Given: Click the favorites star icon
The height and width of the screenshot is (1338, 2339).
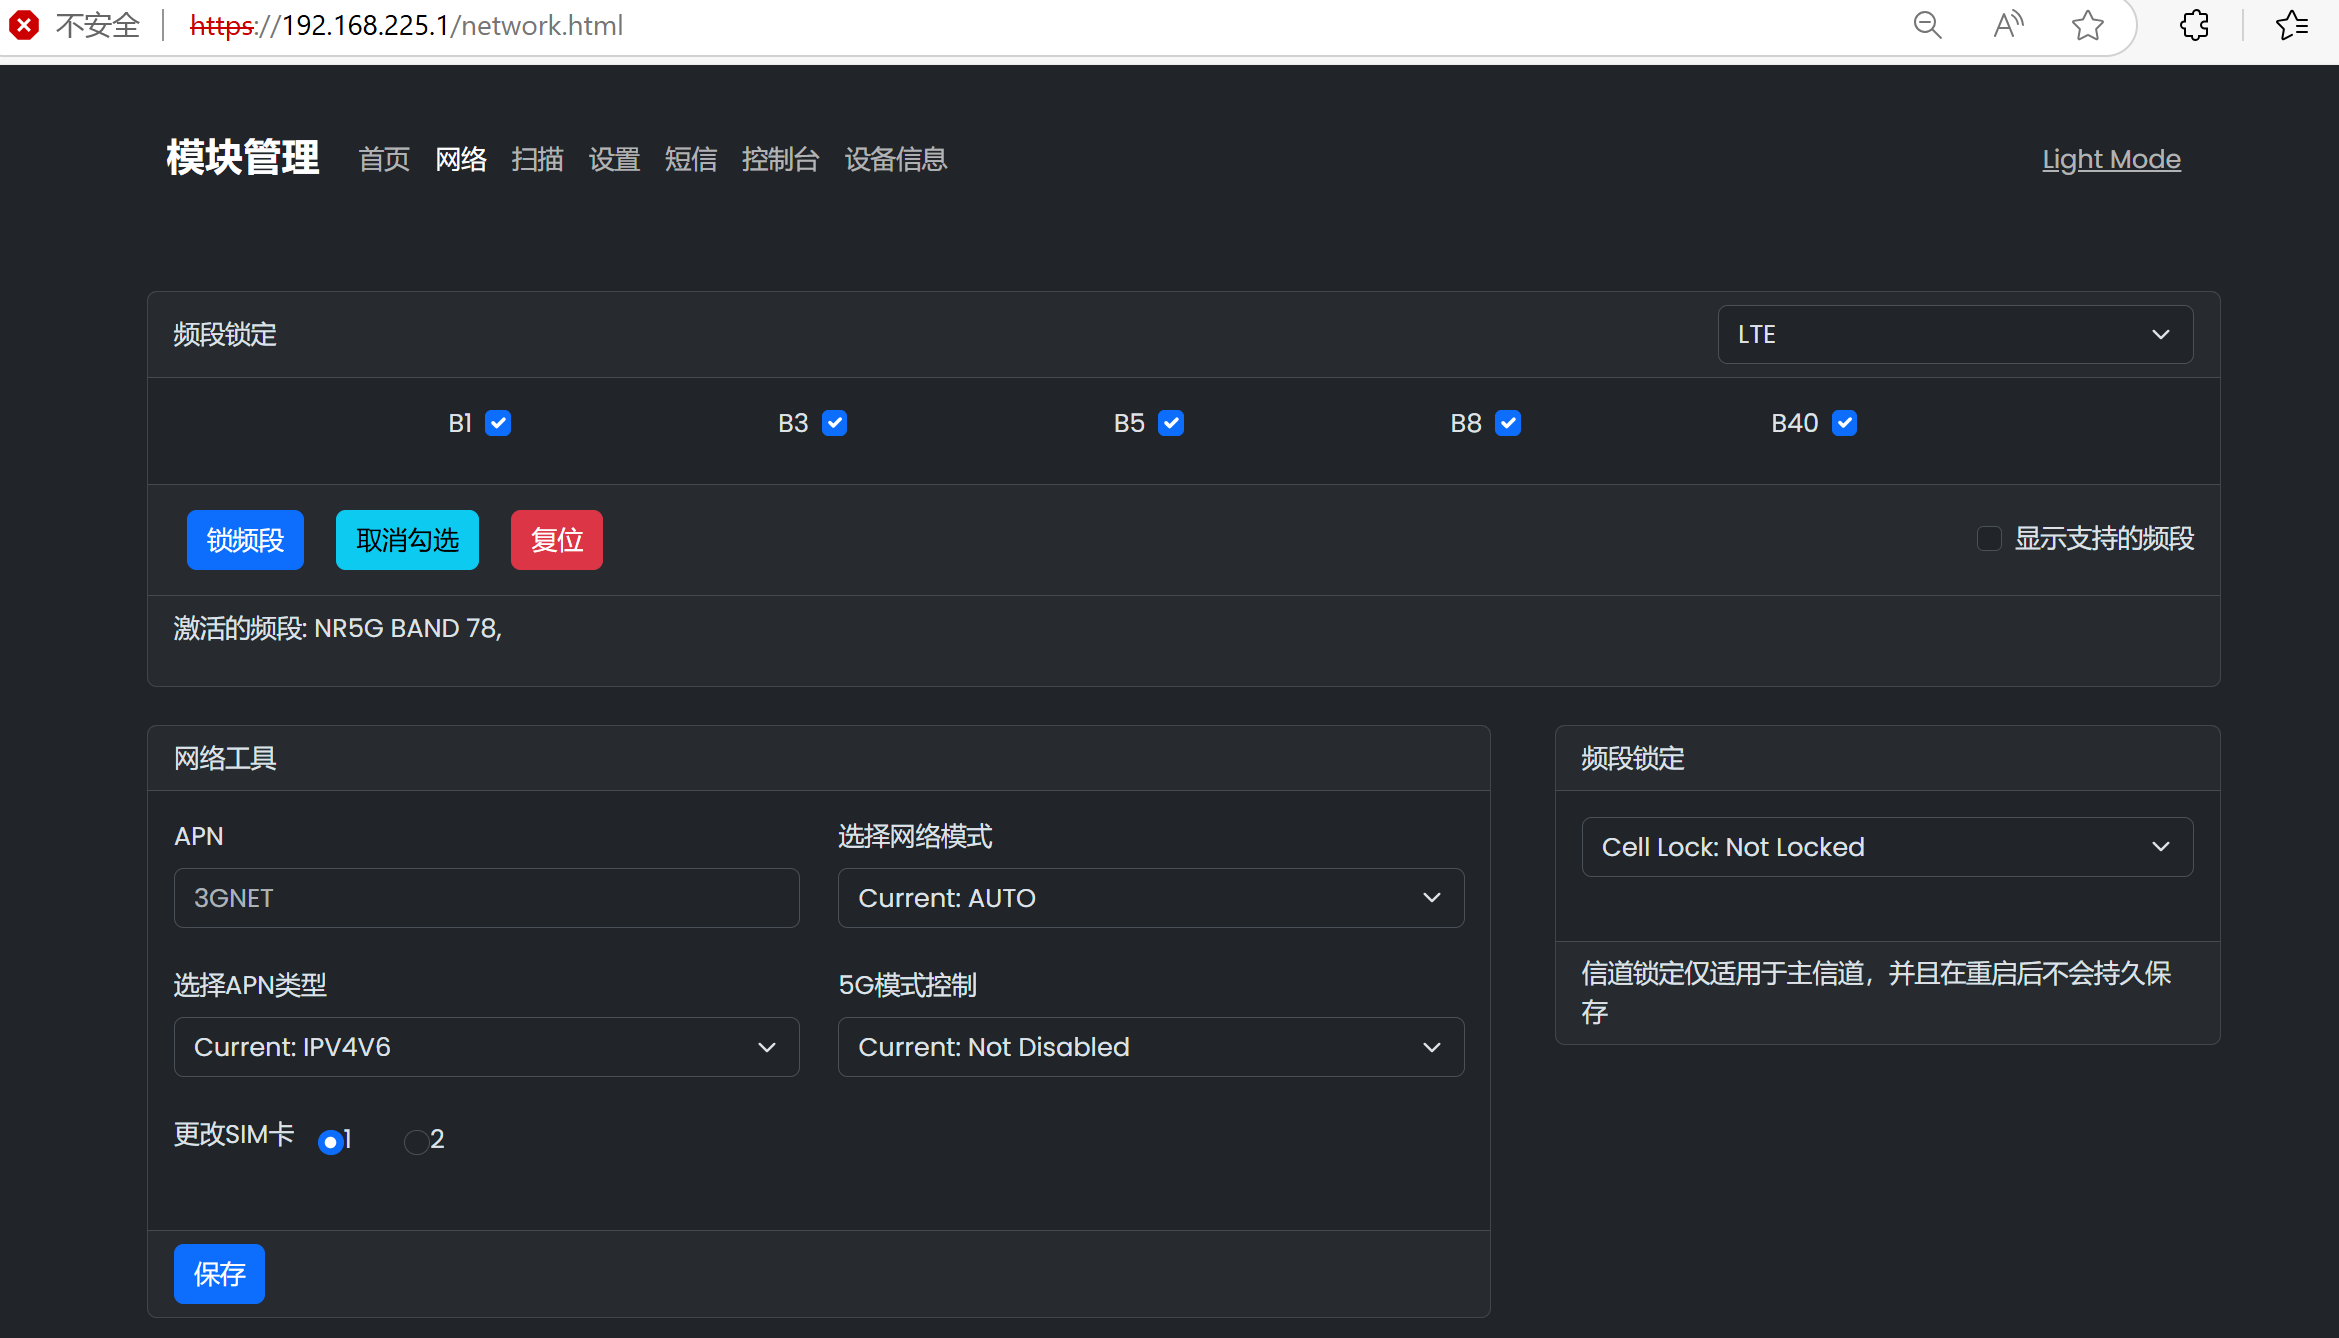Looking at the screenshot, I should [2087, 25].
